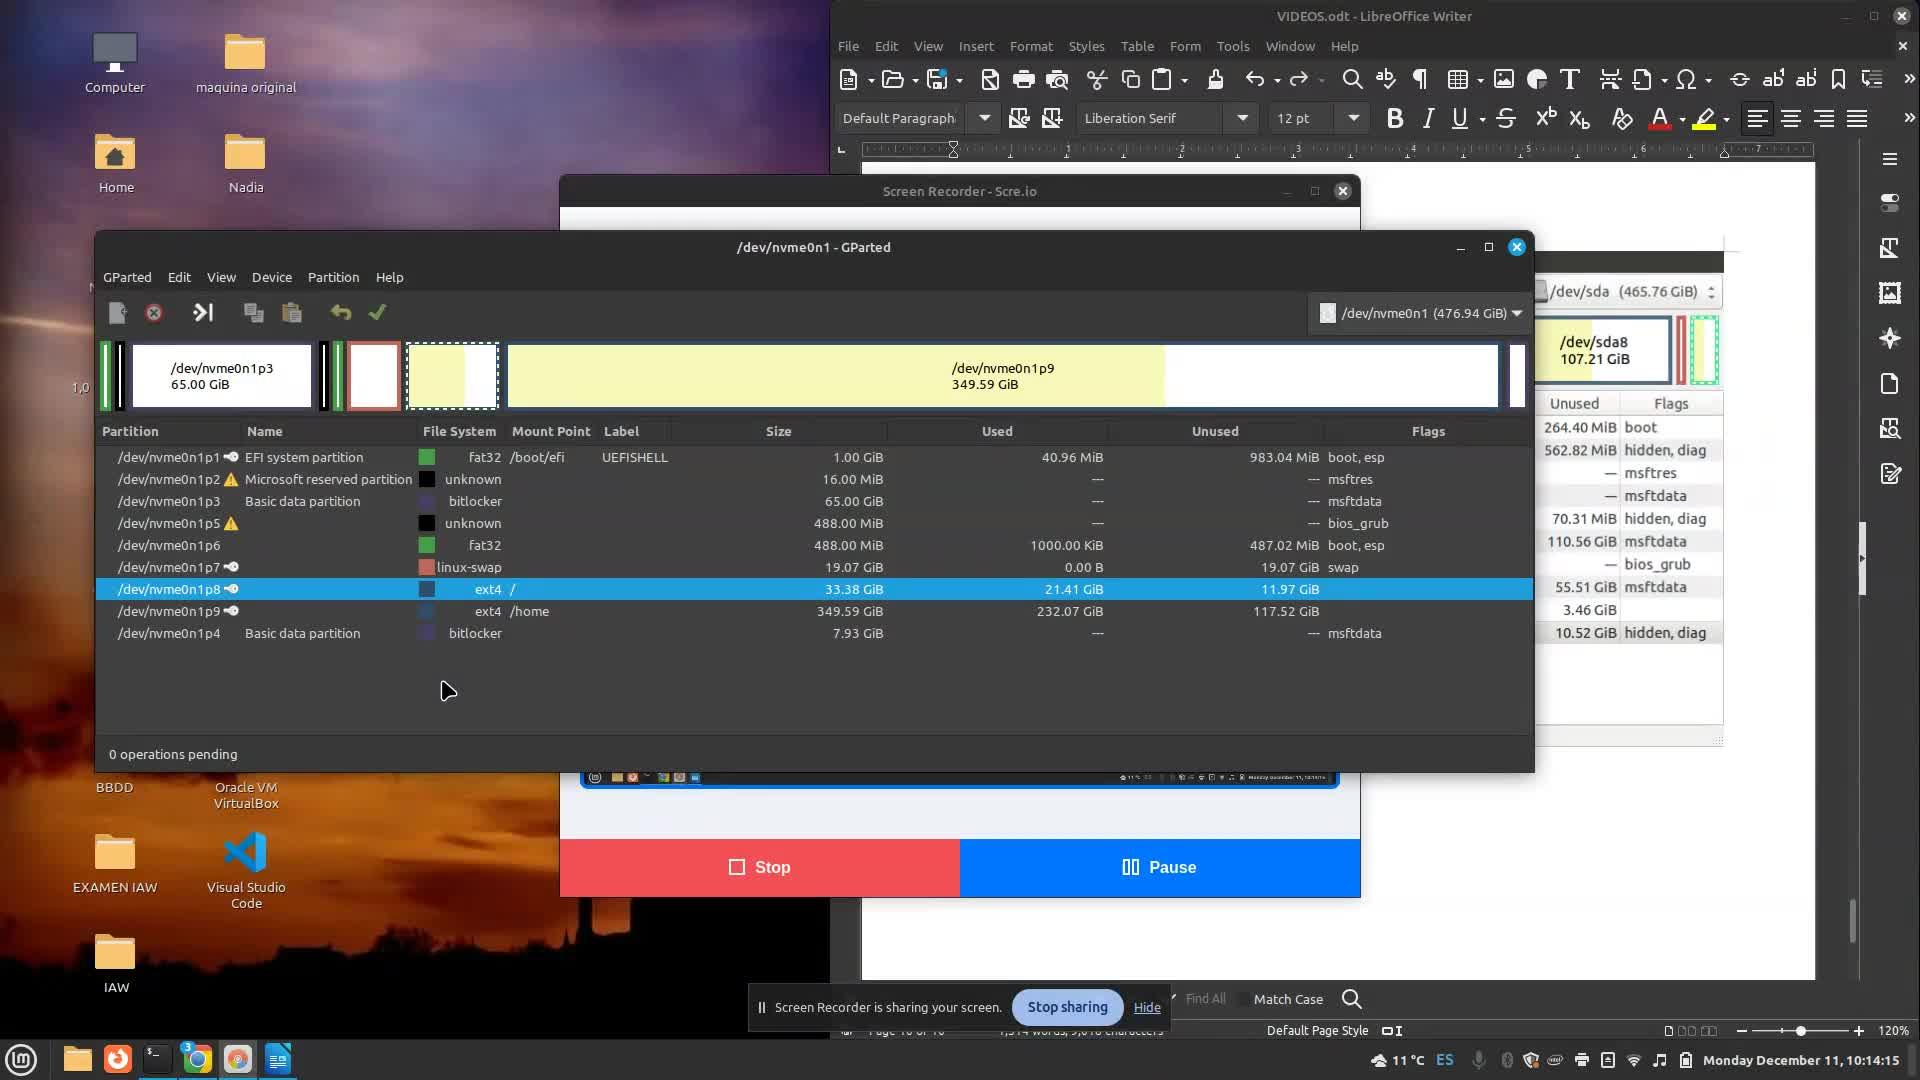
Task: Click the Copy partition icon in GParted
Action: 254,313
